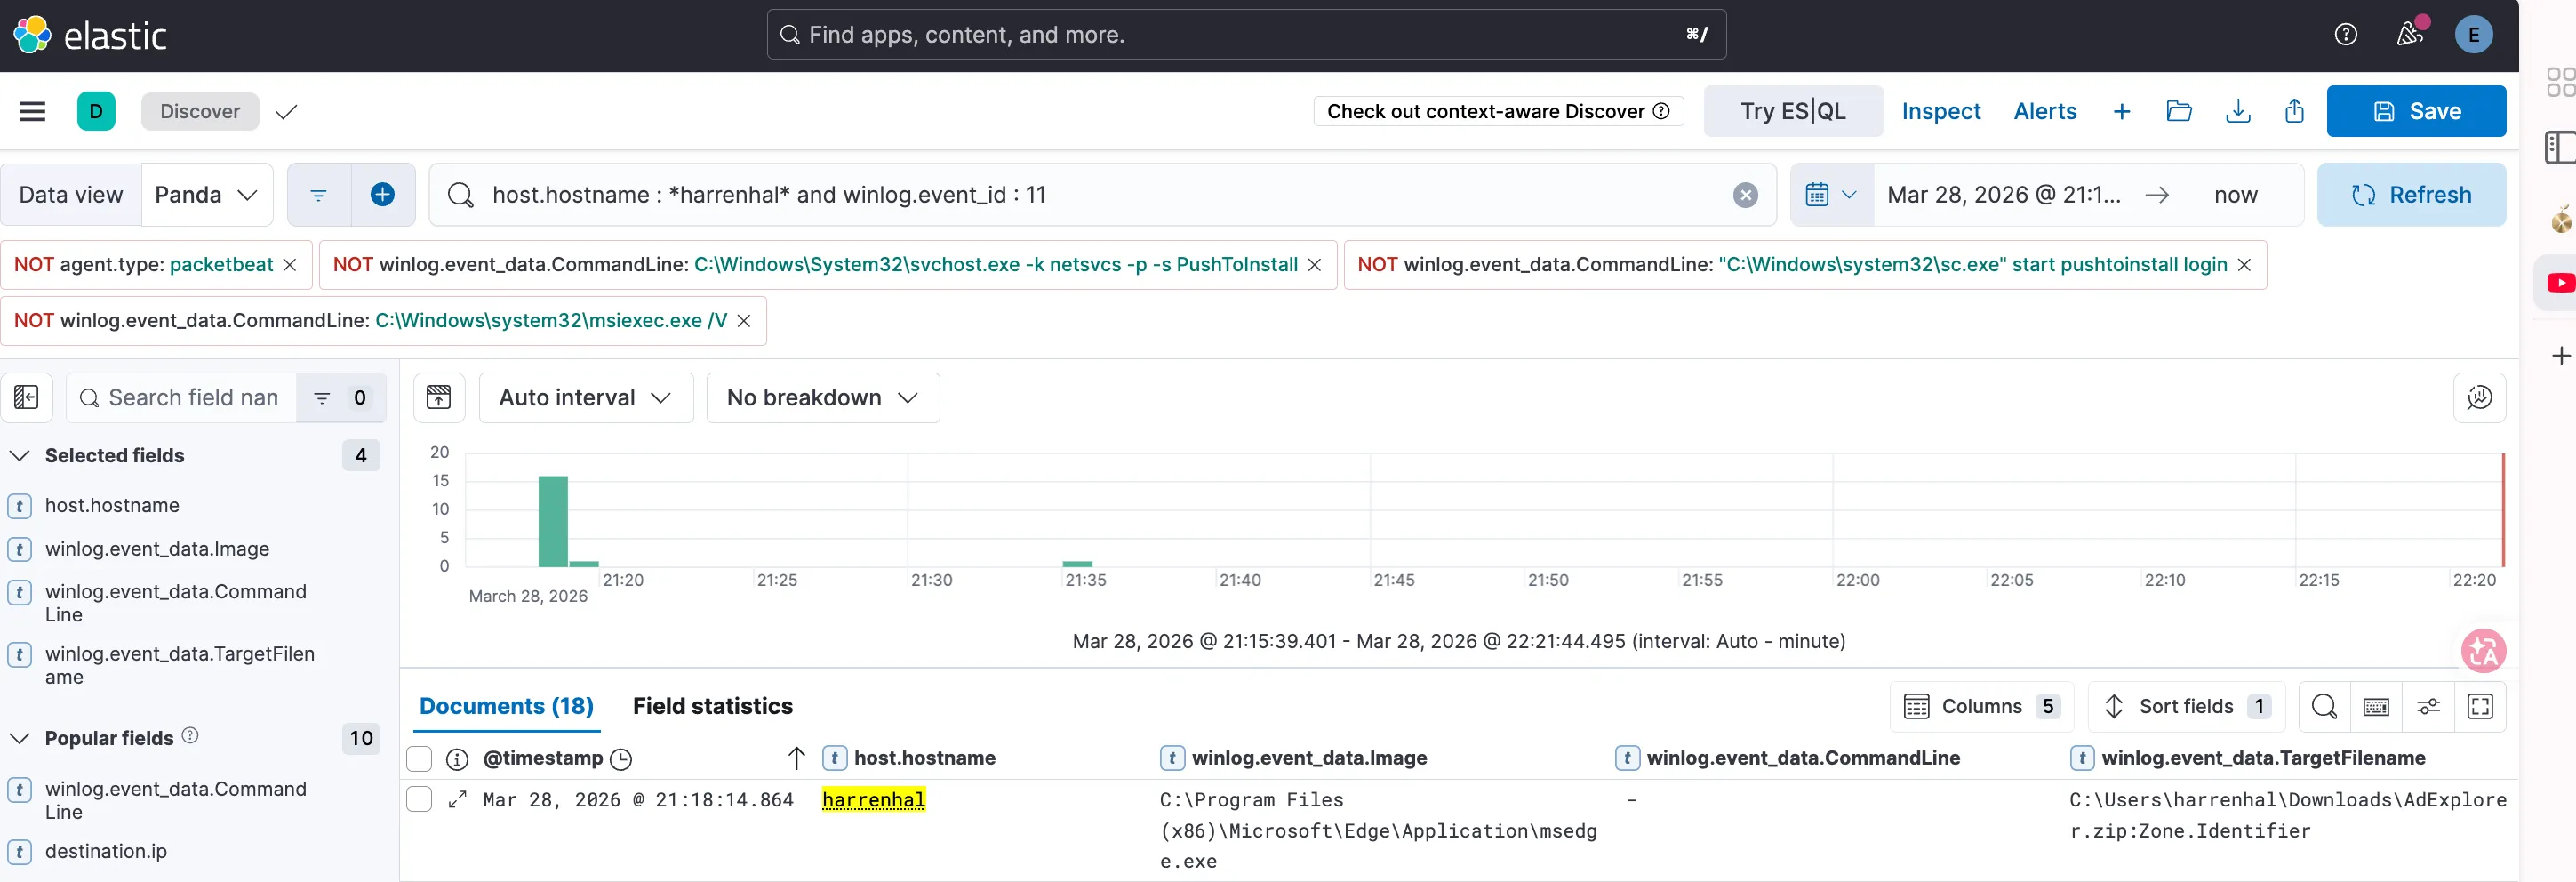Open the user avatar E menu

point(2473,35)
